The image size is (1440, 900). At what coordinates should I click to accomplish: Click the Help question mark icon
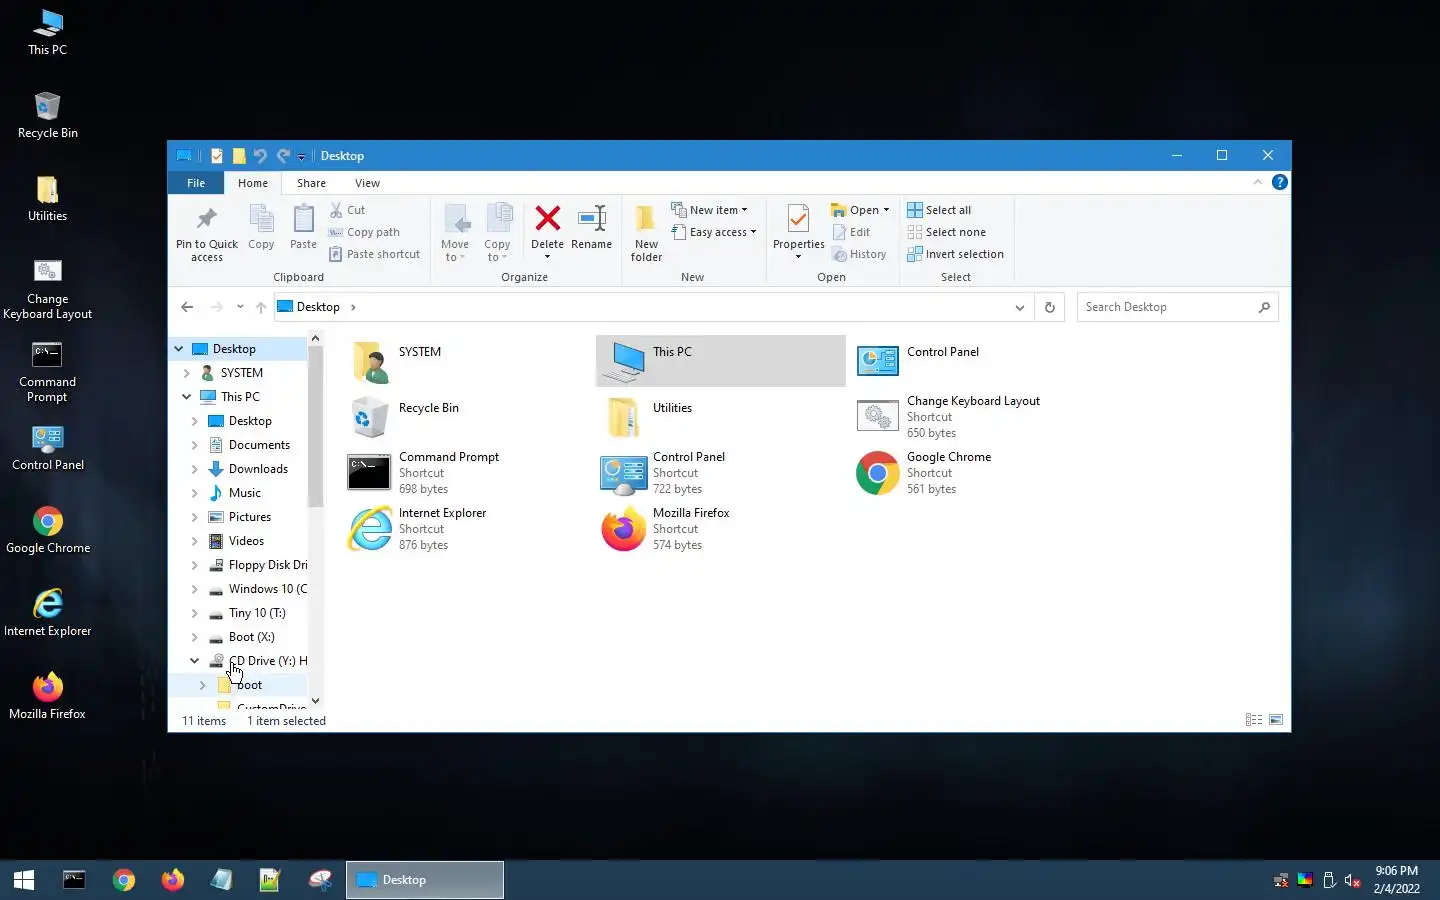(x=1279, y=182)
